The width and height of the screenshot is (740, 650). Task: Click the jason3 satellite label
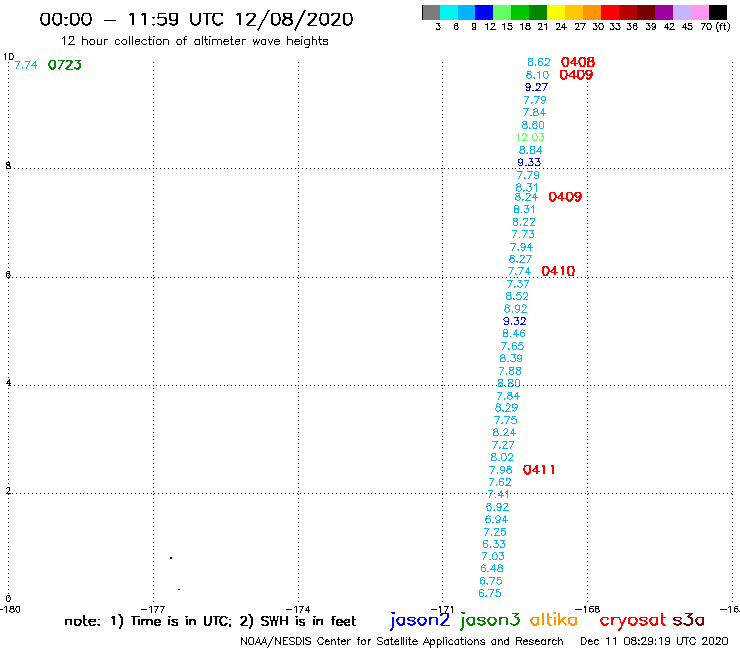tap(490, 621)
